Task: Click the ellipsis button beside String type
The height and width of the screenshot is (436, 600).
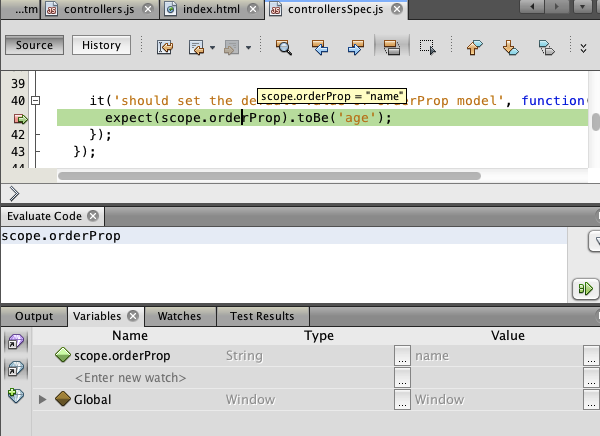Action: click(402, 356)
